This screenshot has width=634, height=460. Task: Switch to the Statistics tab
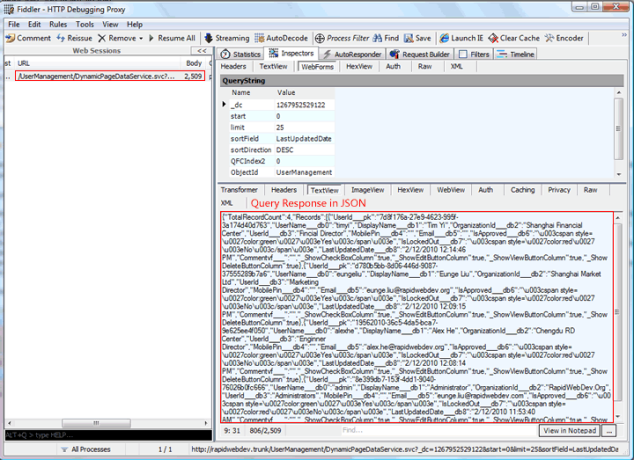point(241,54)
